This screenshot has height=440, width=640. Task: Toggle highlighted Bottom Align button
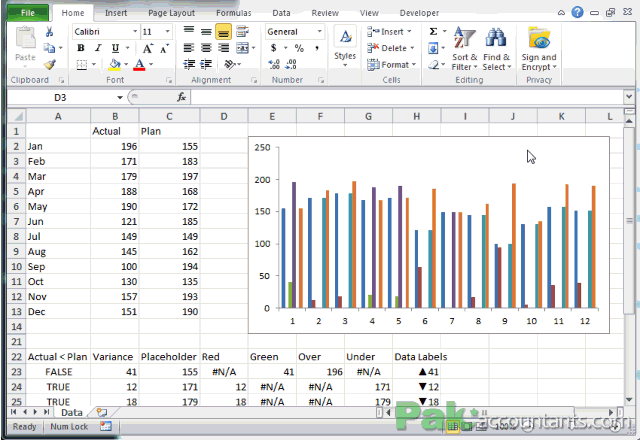(x=223, y=31)
